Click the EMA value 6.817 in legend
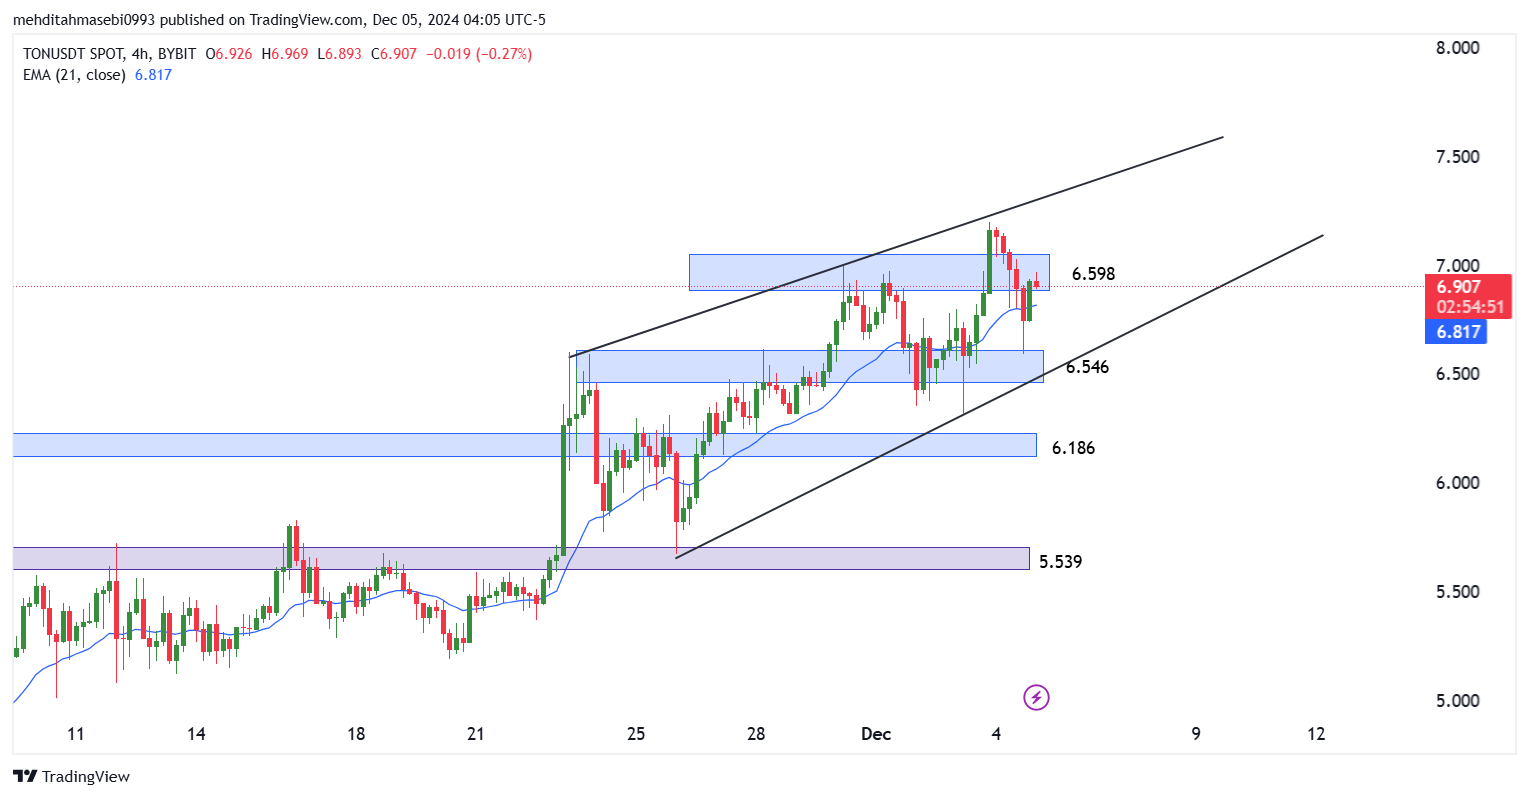 point(153,75)
